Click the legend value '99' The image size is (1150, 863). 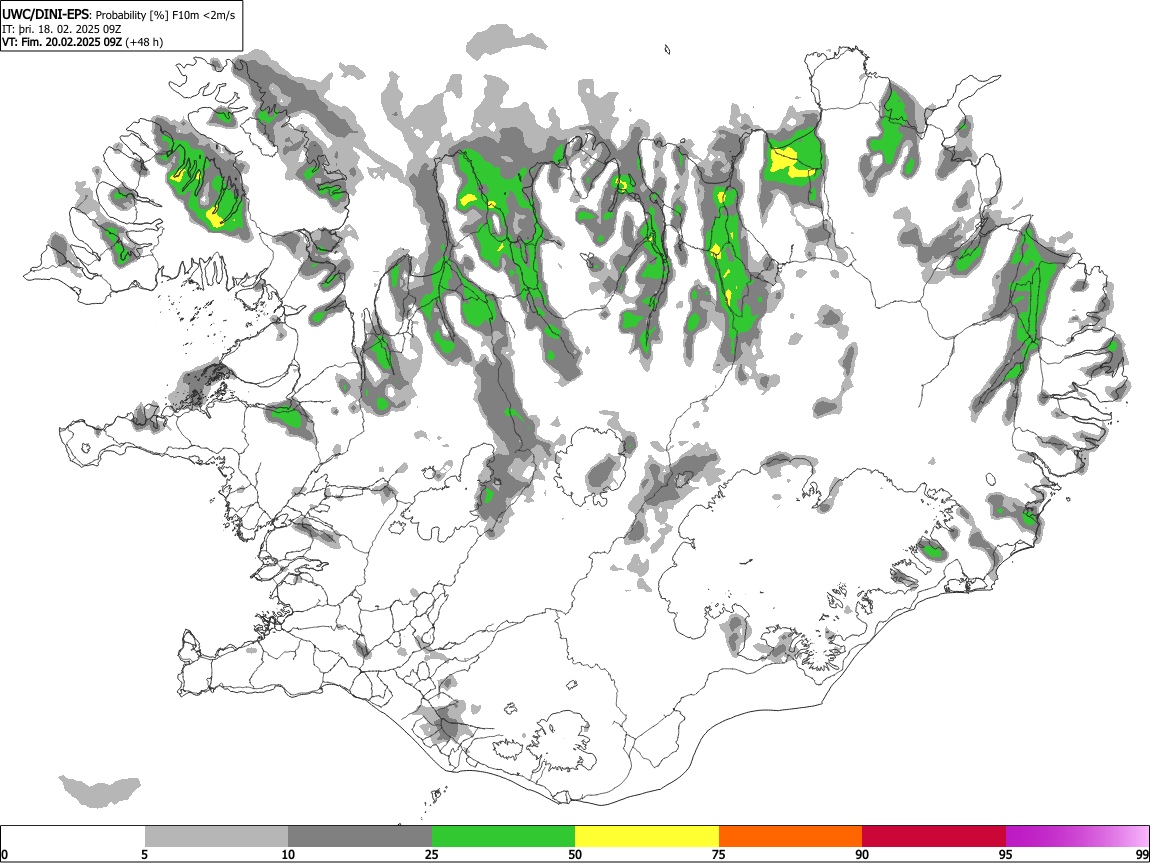pos(1141,854)
